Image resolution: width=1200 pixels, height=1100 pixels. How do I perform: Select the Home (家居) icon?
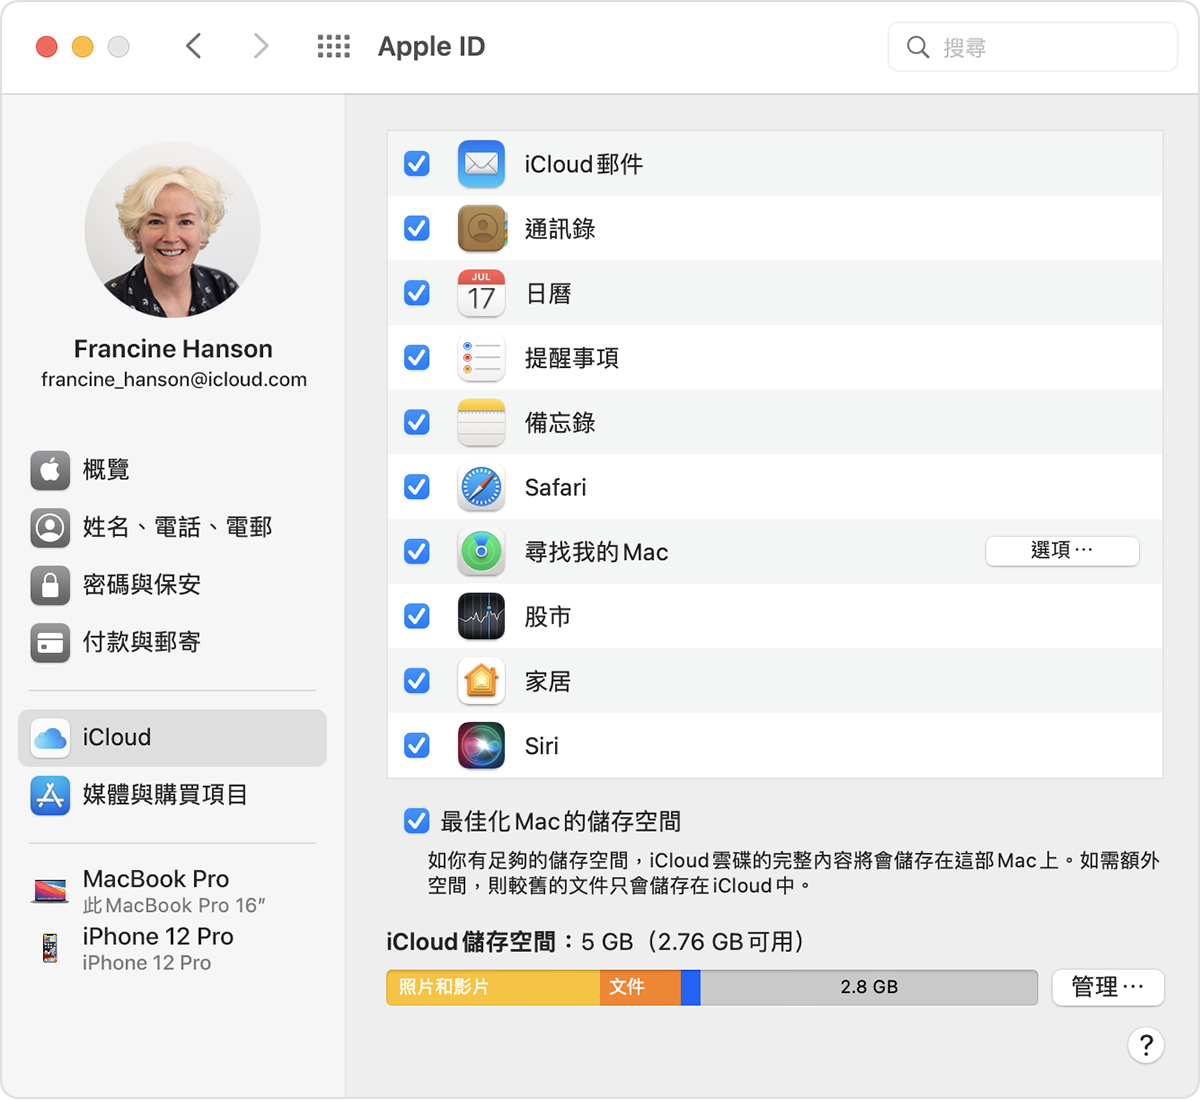click(481, 681)
